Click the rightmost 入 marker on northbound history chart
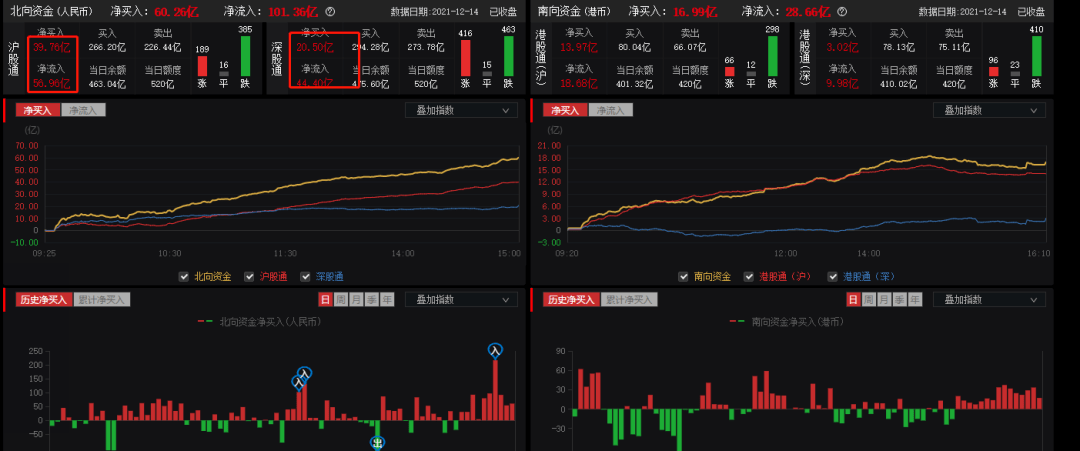1080x451 pixels. pyautogui.click(x=494, y=351)
